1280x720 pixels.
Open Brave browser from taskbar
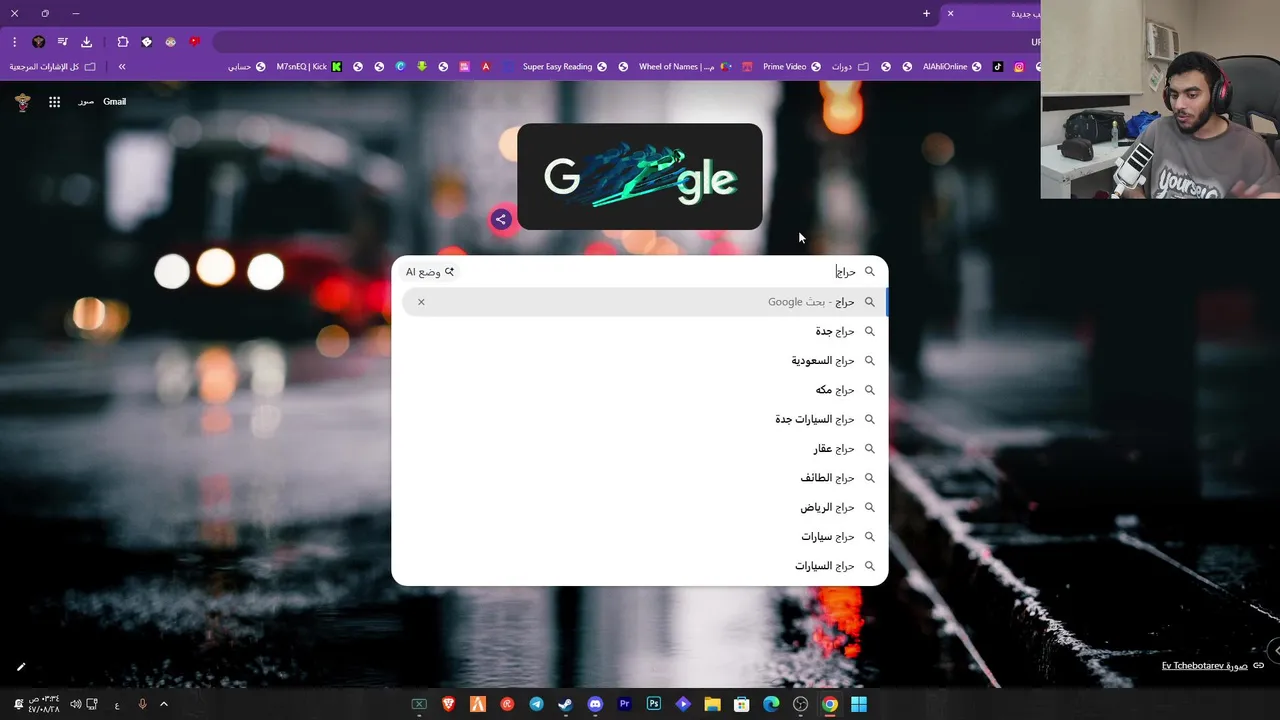coord(449,704)
